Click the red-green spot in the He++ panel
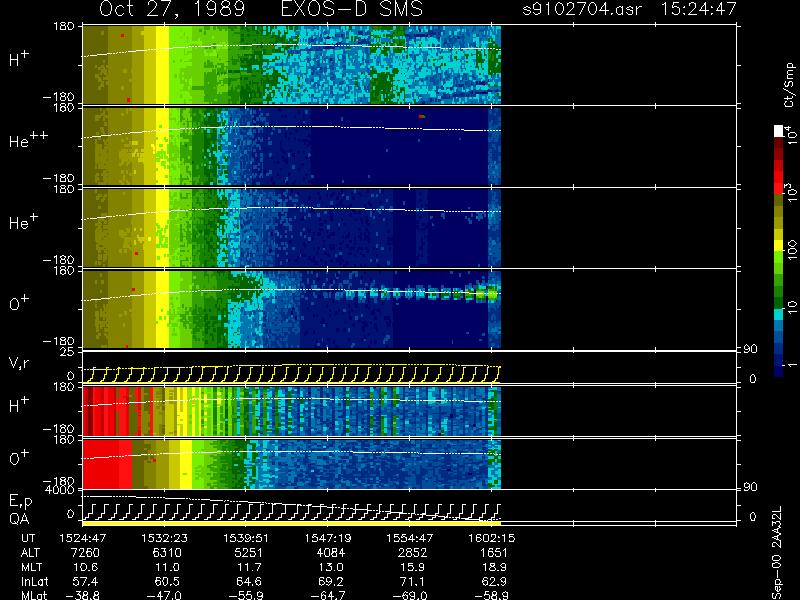This screenshot has height=600, width=800. pyautogui.click(x=421, y=116)
